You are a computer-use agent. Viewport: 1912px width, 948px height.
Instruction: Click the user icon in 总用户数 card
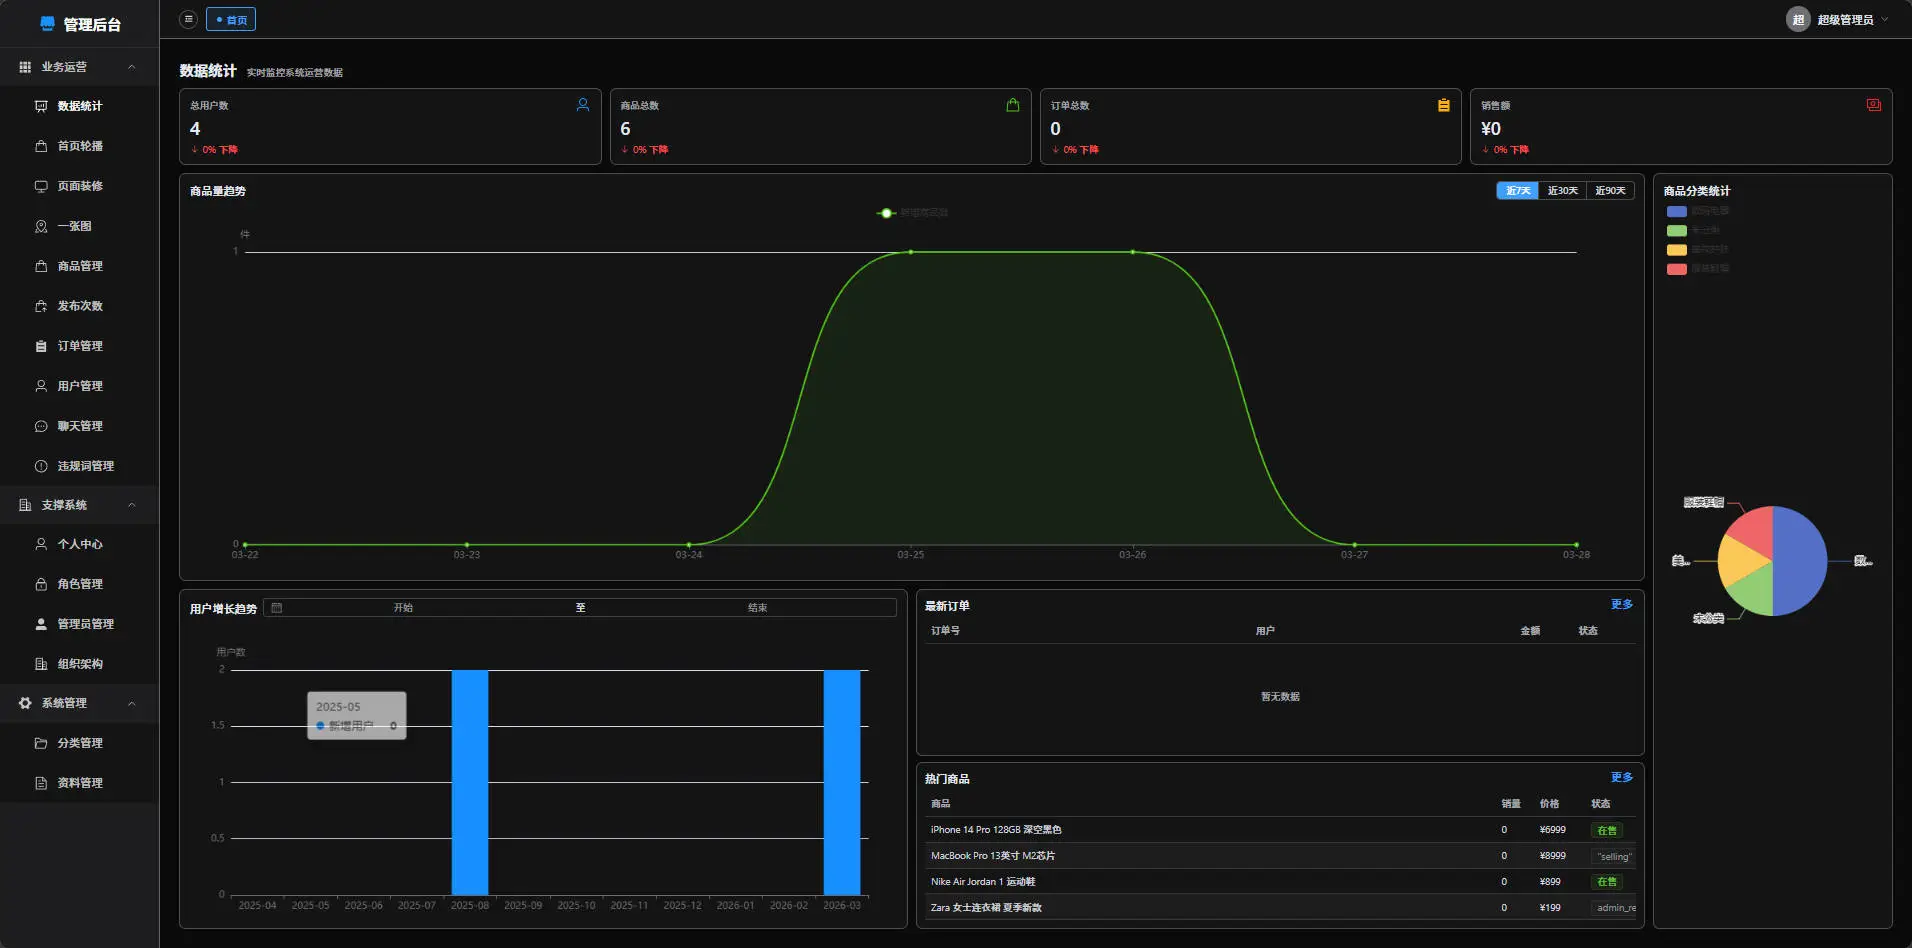[x=583, y=105]
